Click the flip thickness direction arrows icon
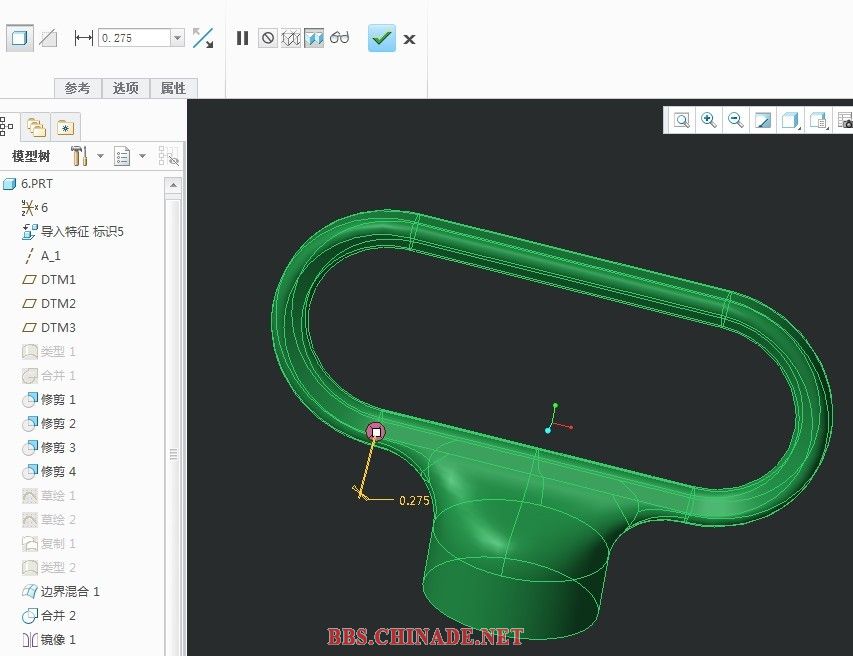This screenshot has height=656, width=853. point(203,38)
